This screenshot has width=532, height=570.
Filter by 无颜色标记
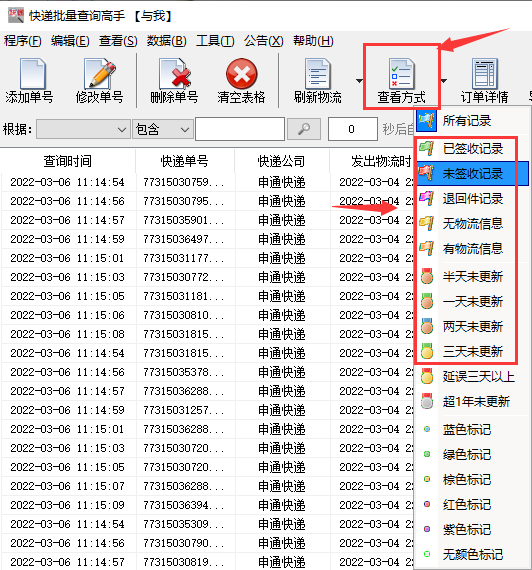pos(473,554)
